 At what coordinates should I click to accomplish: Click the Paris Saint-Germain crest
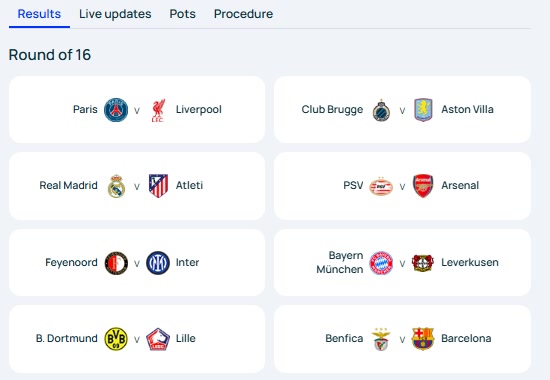[x=116, y=110]
